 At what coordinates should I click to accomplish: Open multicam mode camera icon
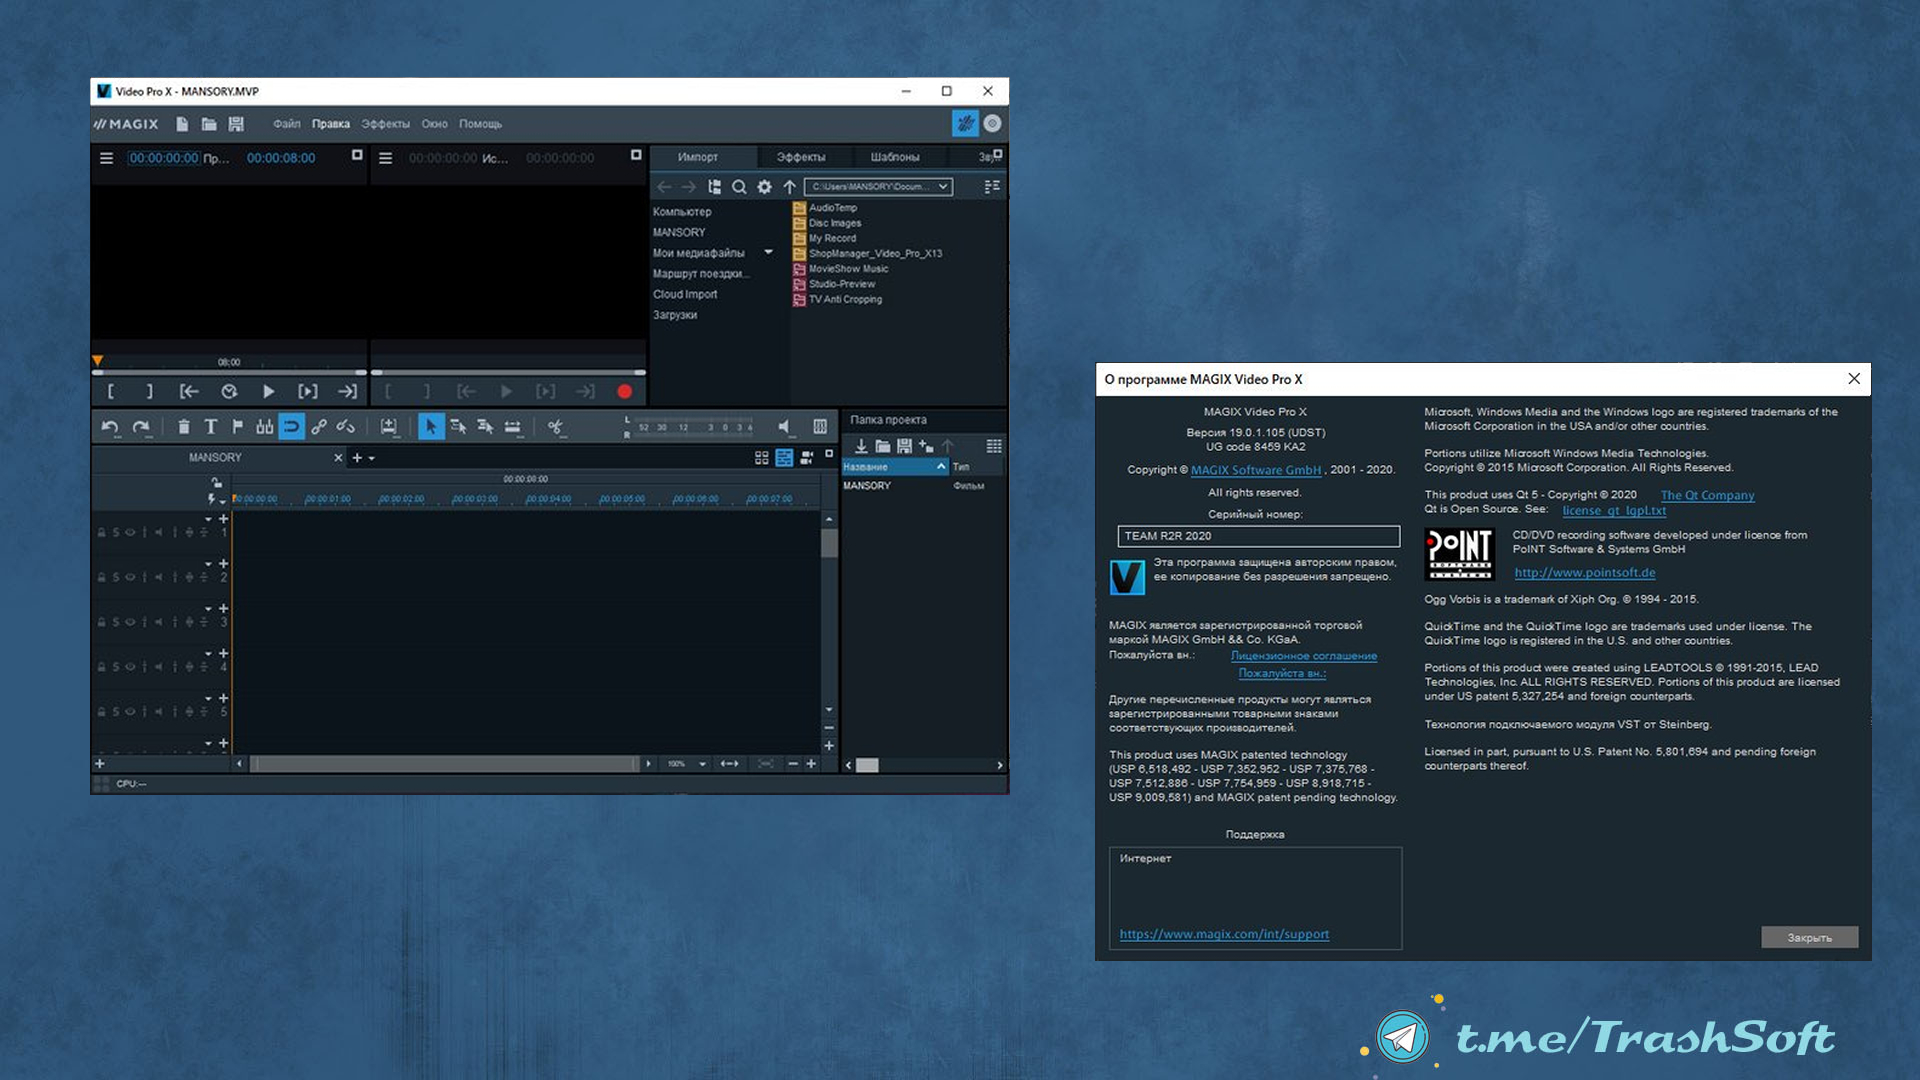pyautogui.click(x=807, y=458)
